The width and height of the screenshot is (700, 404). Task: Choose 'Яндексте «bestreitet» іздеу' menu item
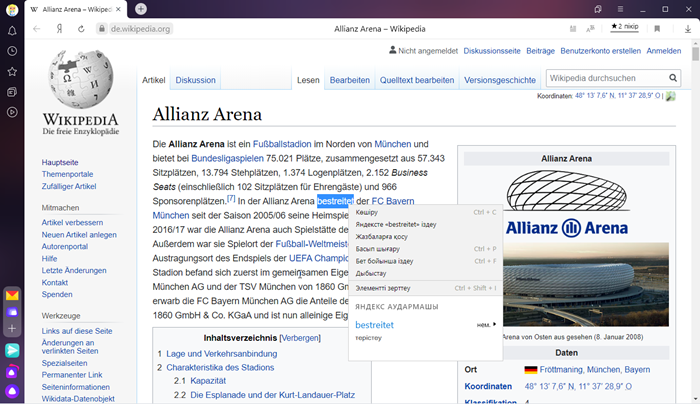pos(425,225)
